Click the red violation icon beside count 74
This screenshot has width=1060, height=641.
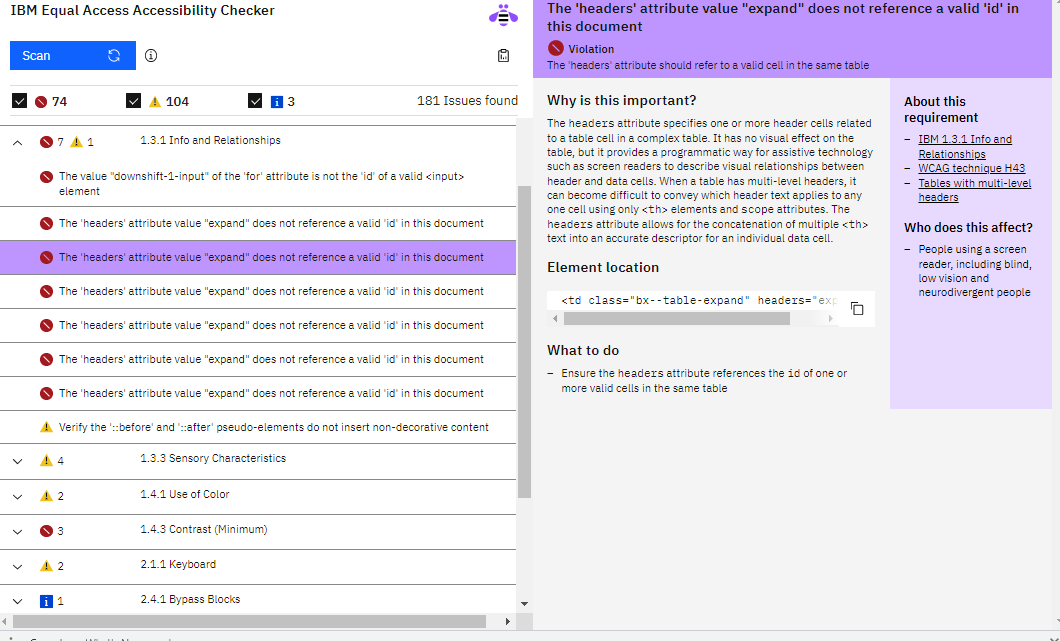(41, 101)
